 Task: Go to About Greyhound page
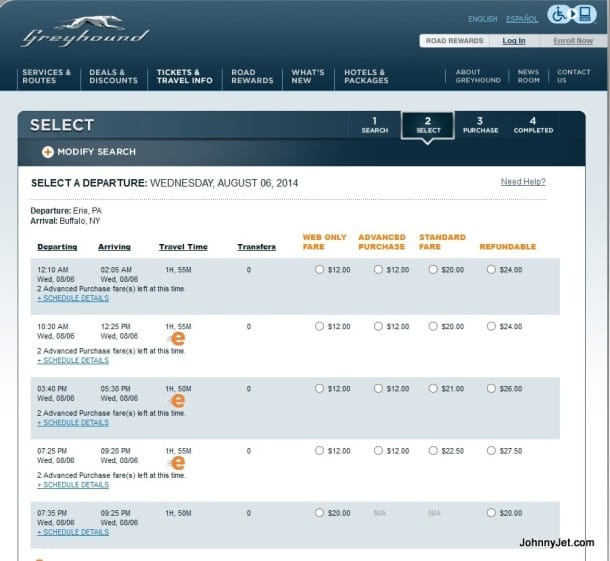478,76
